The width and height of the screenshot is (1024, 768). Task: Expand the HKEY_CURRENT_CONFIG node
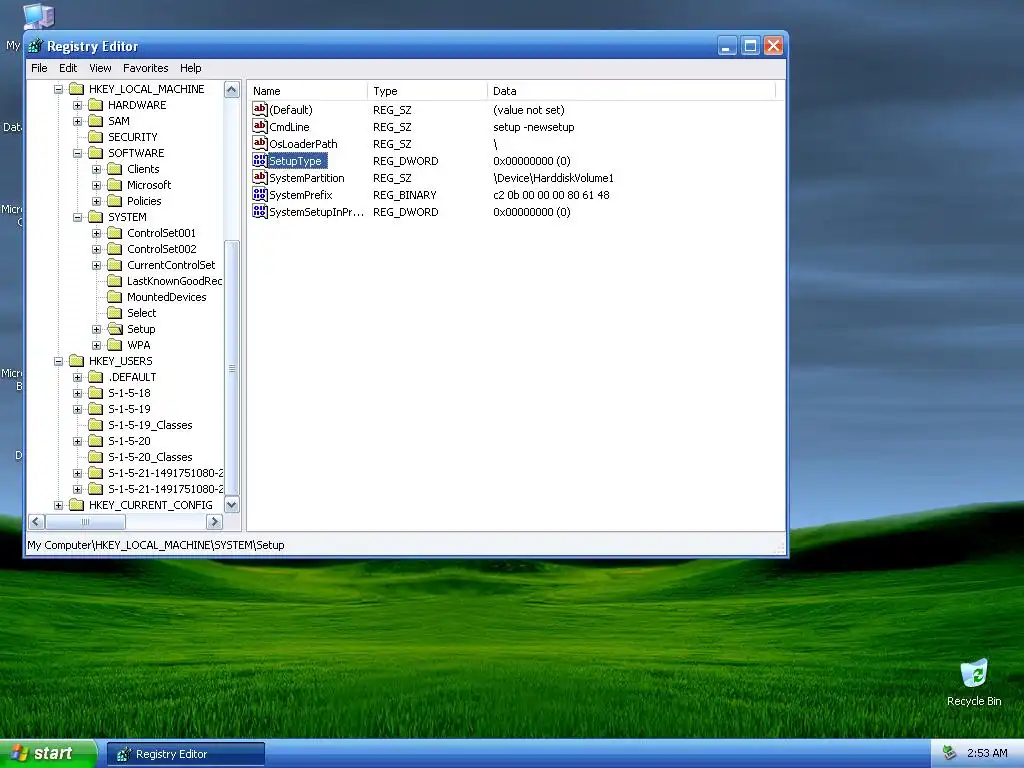[58, 505]
